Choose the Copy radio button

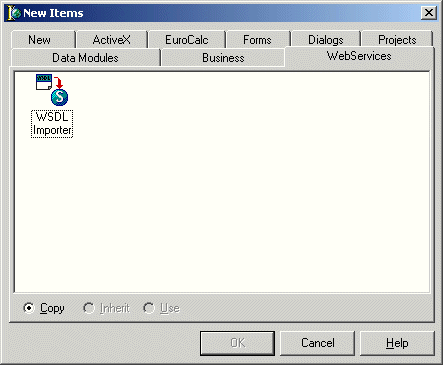(x=44, y=308)
